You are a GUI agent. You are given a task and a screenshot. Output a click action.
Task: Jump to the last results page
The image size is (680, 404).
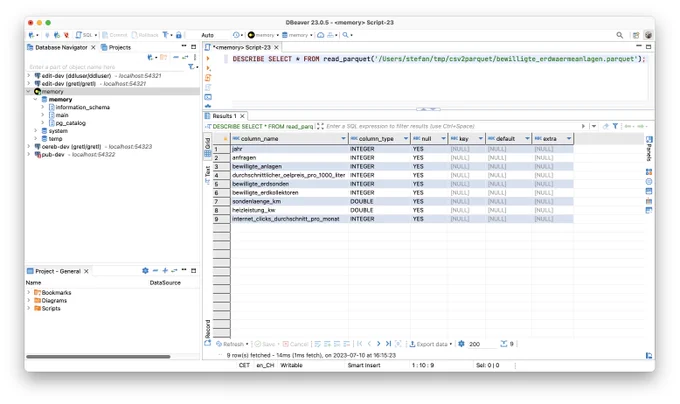click(388, 344)
